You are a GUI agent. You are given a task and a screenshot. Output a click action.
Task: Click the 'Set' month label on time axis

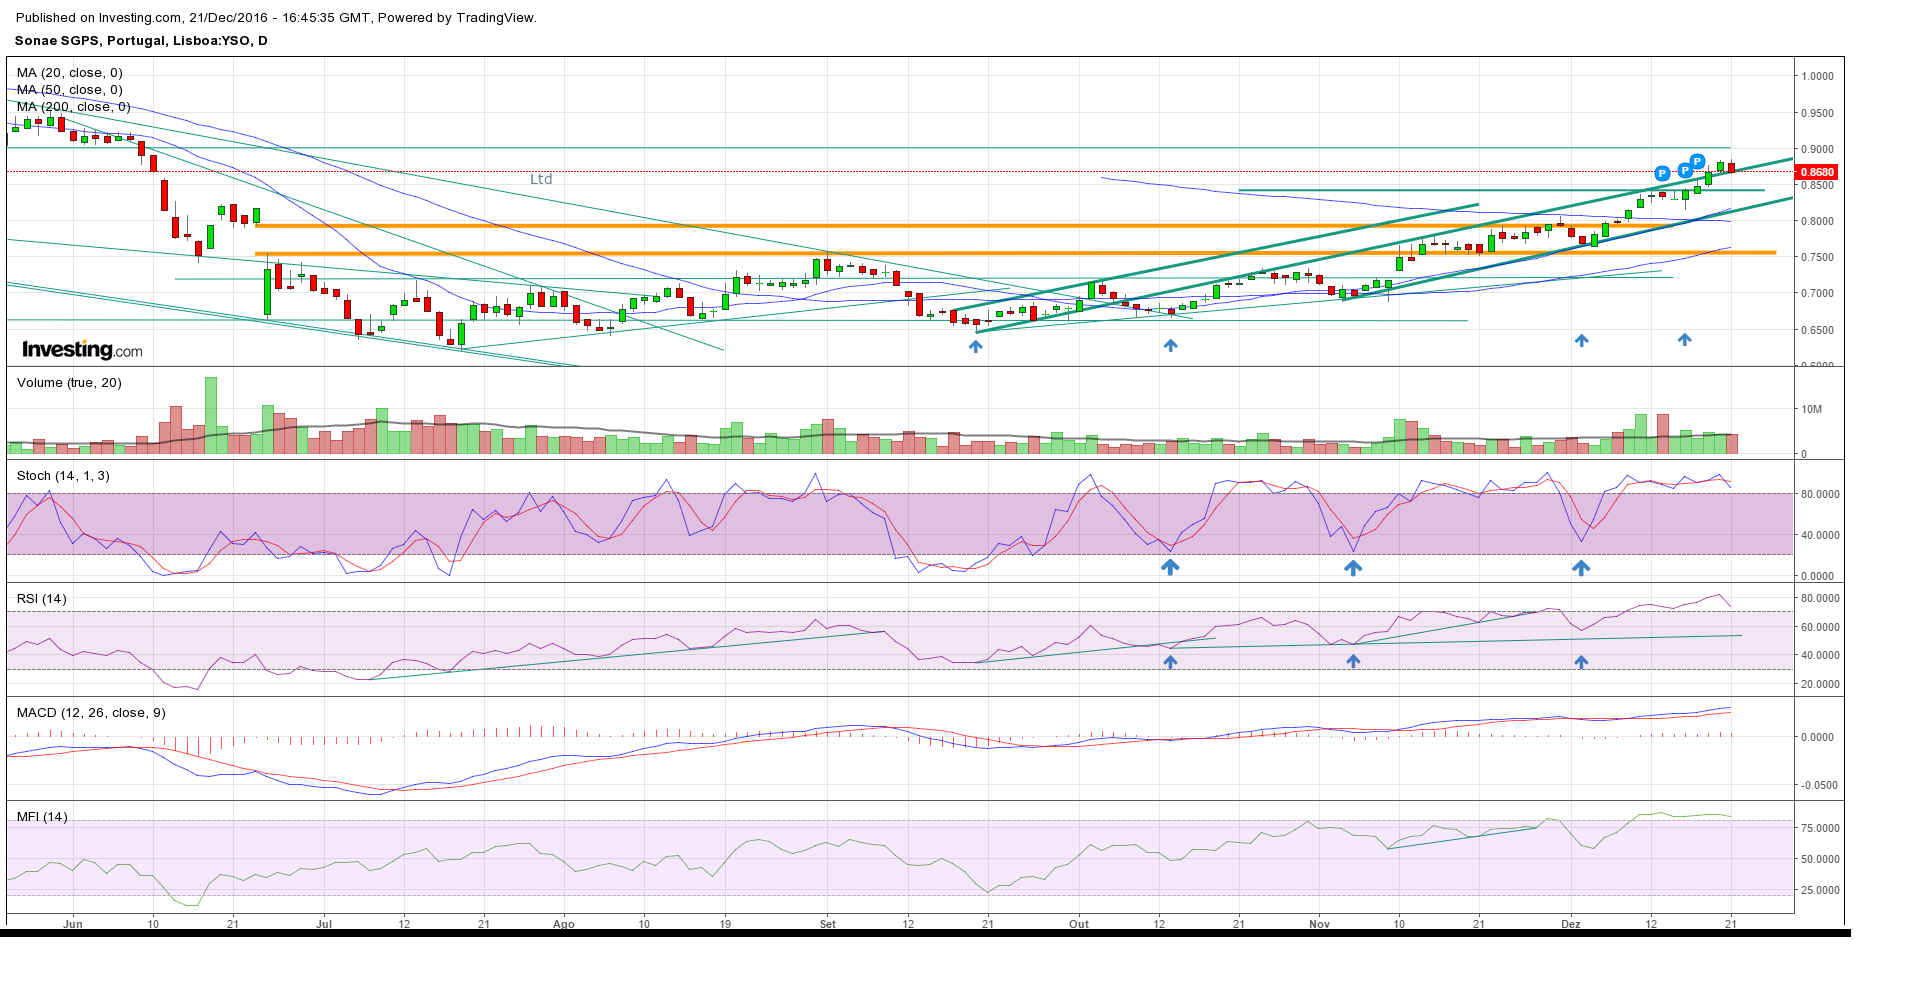[x=828, y=924]
